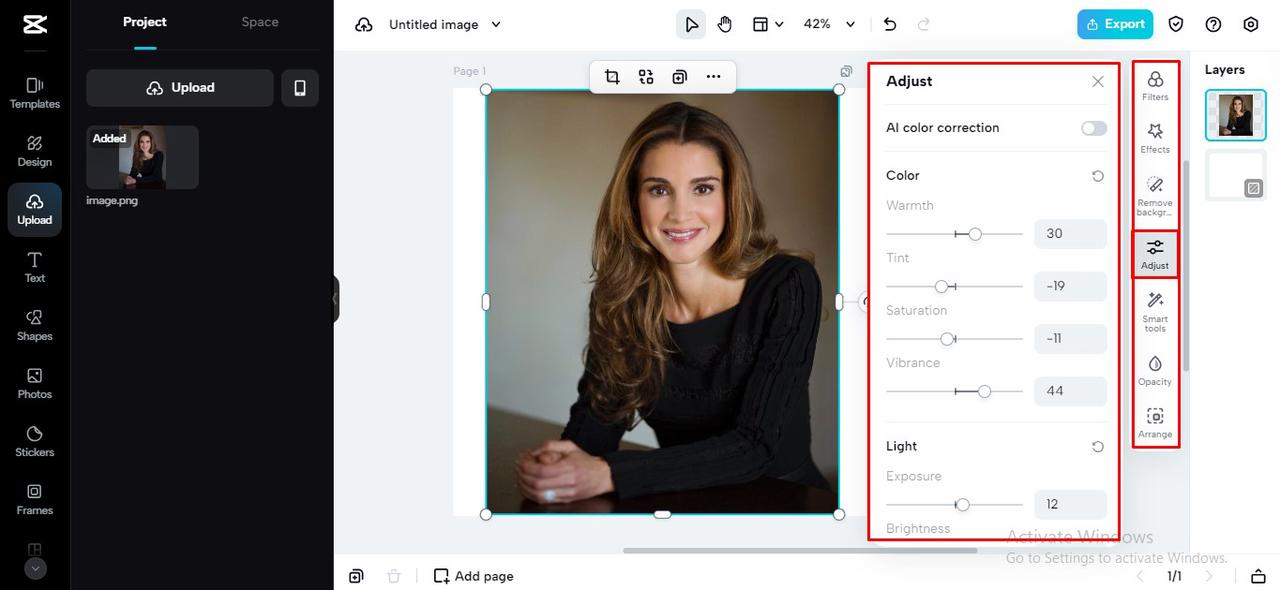Select the portrait layer thumbnail in Layers

[x=1235, y=115]
